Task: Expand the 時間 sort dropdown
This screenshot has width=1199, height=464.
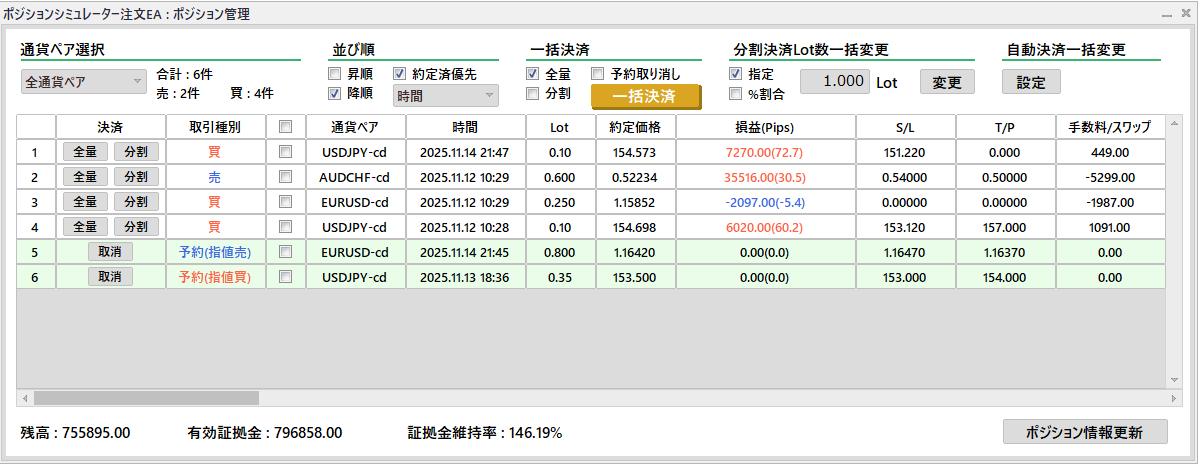Action: pyautogui.click(x=445, y=96)
